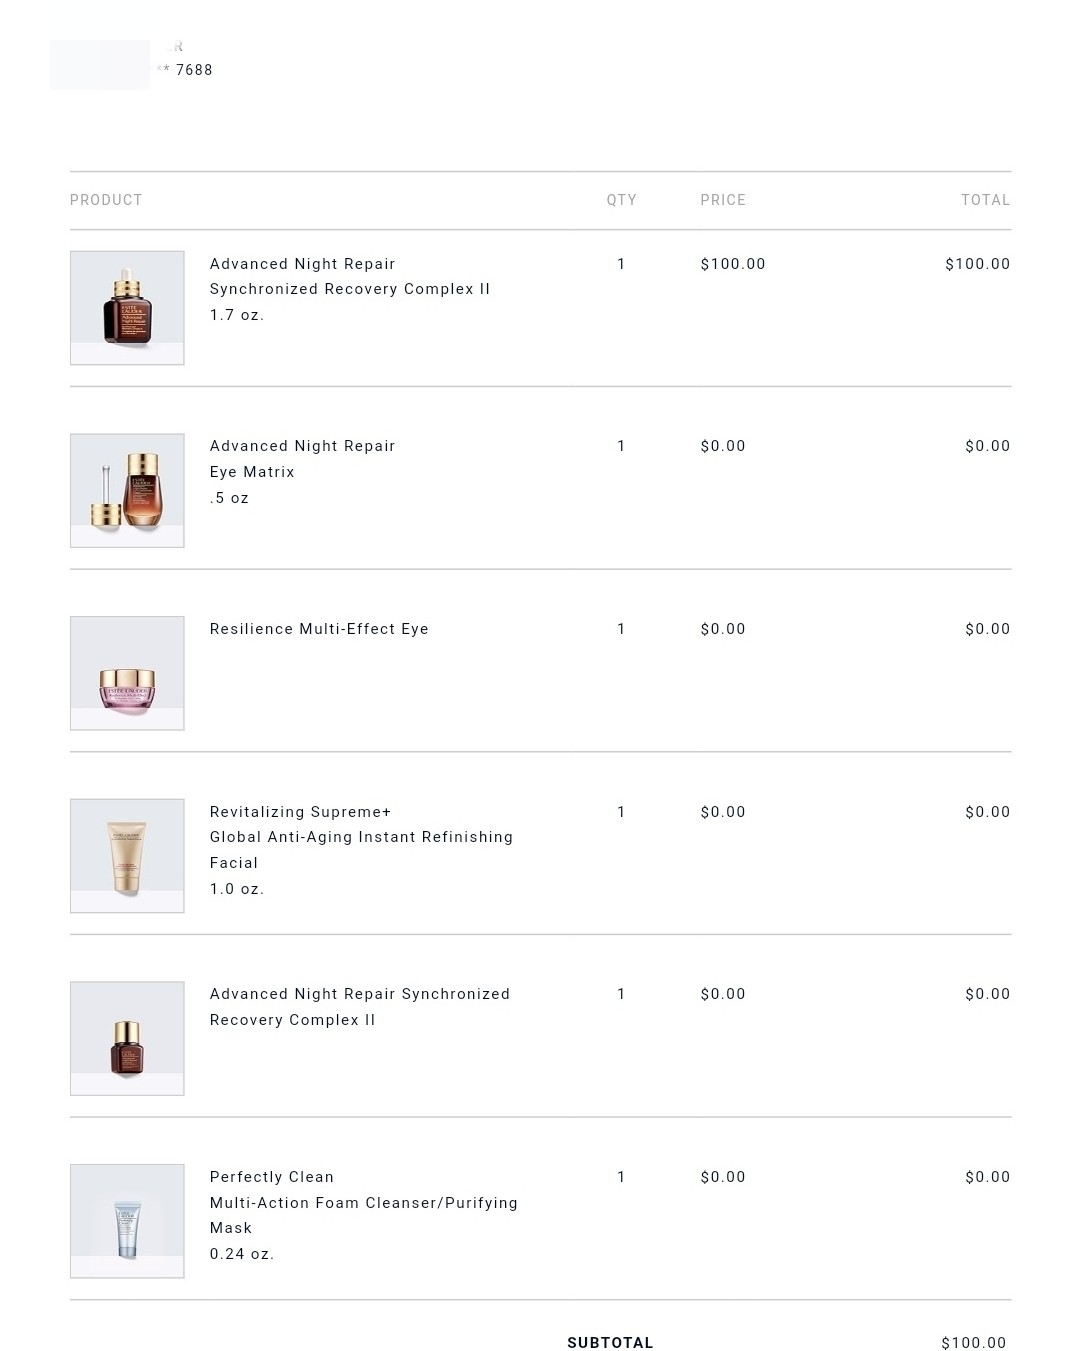Click the free Synchronized Recovery Complex II sample image

point(127,1038)
